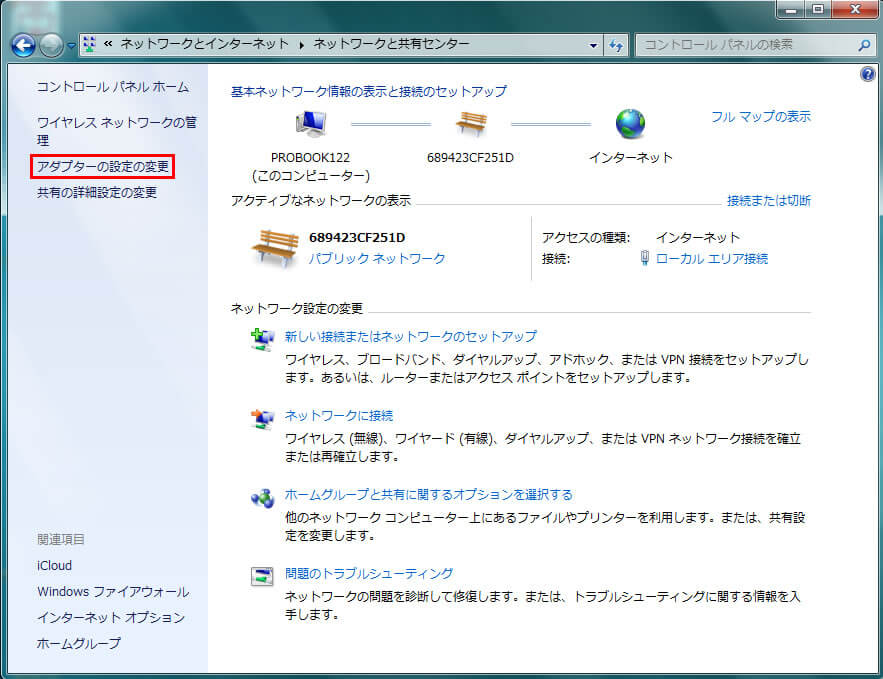Expand the recent pages dropdown next to forward button
The width and height of the screenshot is (883, 679).
[x=71, y=46]
